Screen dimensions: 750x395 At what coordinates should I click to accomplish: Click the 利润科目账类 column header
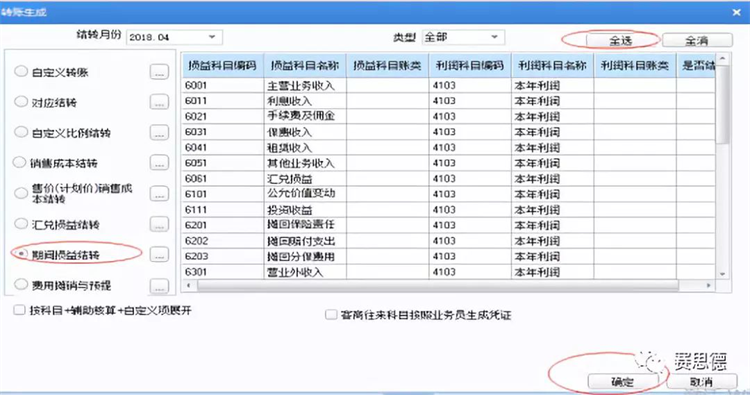tap(635, 66)
